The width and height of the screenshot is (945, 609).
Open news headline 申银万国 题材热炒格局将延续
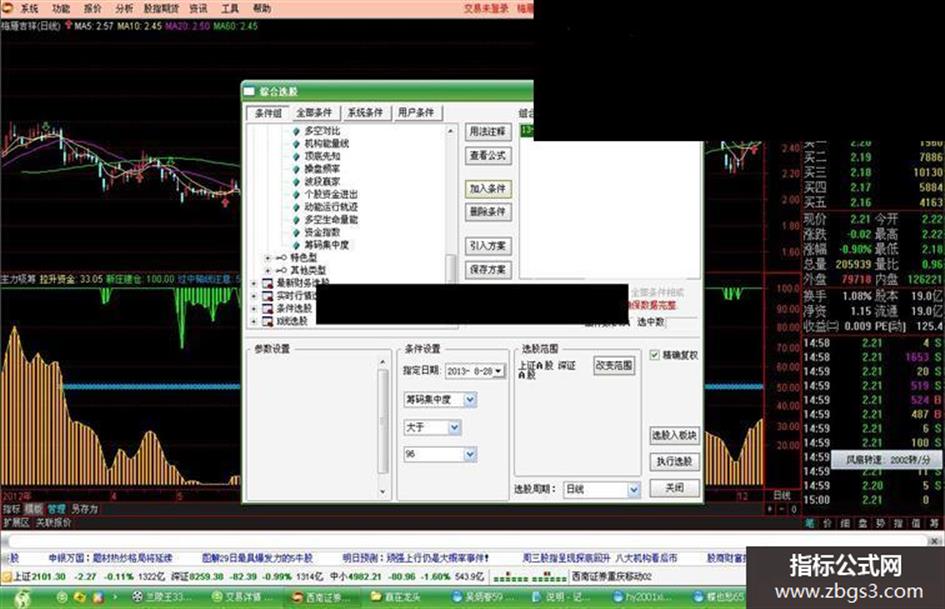[x=110, y=558]
